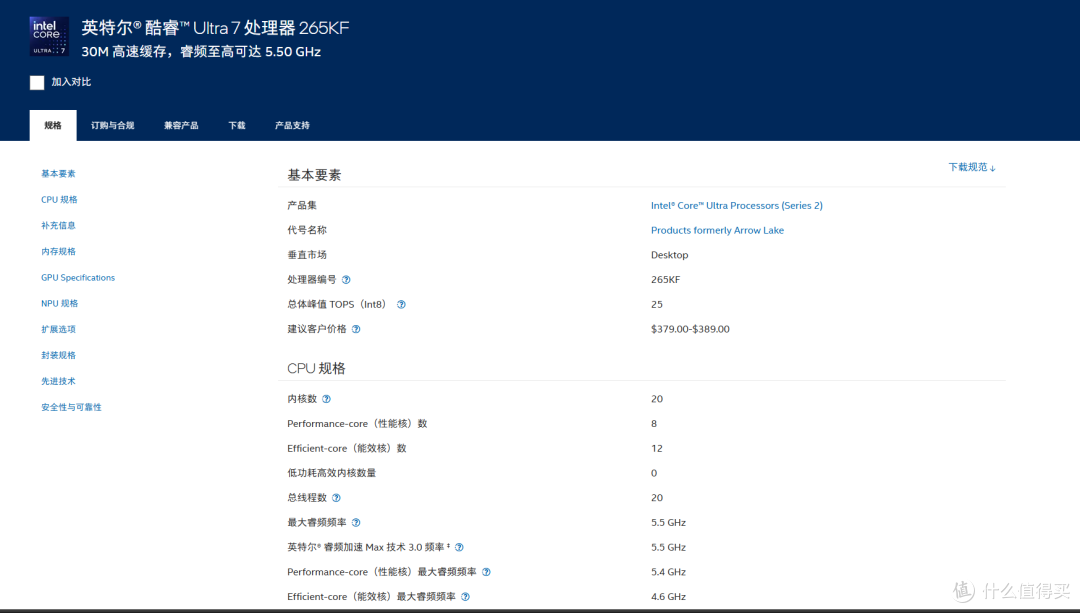Screen dimensions: 1080x613
Task: Open help icon beside Performance-core 最大睿频频率
Action: 486,572
